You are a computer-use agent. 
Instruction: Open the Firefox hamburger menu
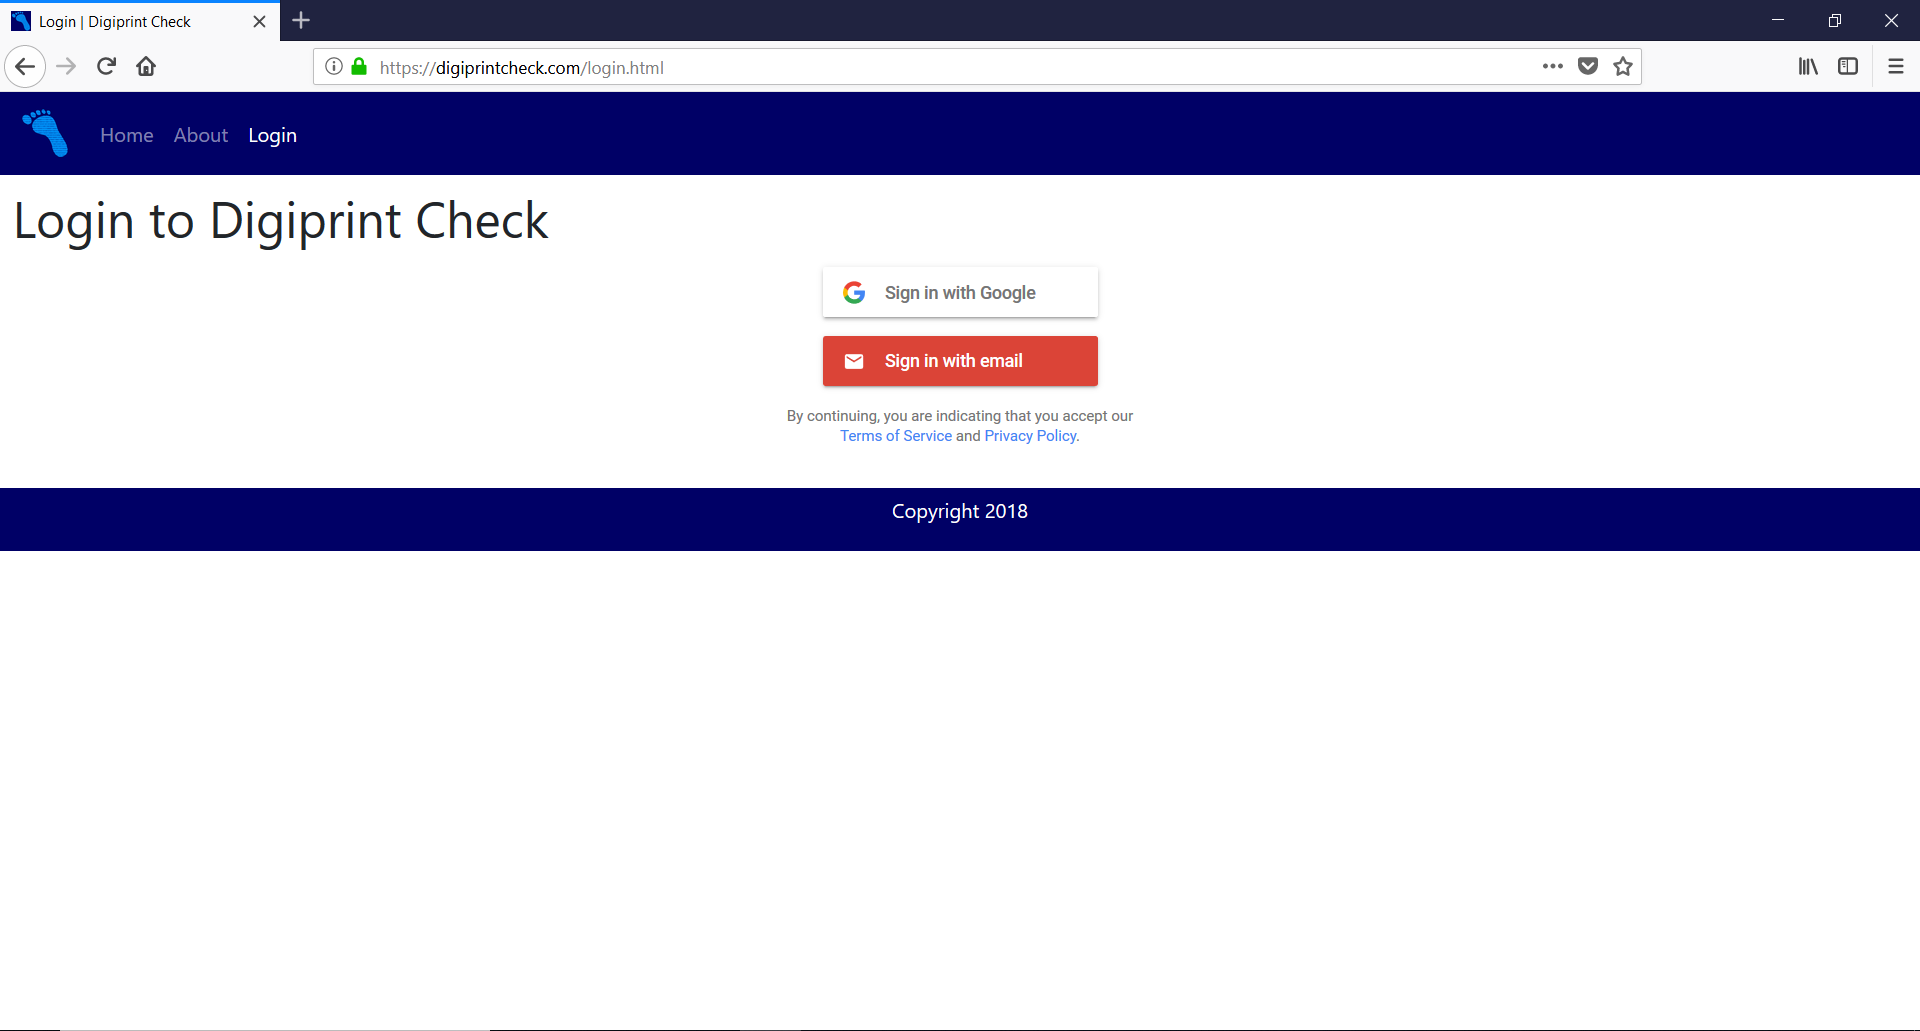(x=1896, y=67)
